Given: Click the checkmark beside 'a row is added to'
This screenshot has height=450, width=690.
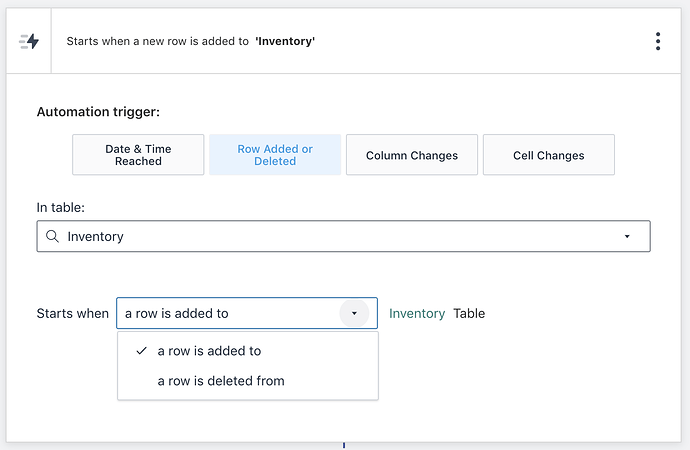Looking at the screenshot, I should coord(141,351).
